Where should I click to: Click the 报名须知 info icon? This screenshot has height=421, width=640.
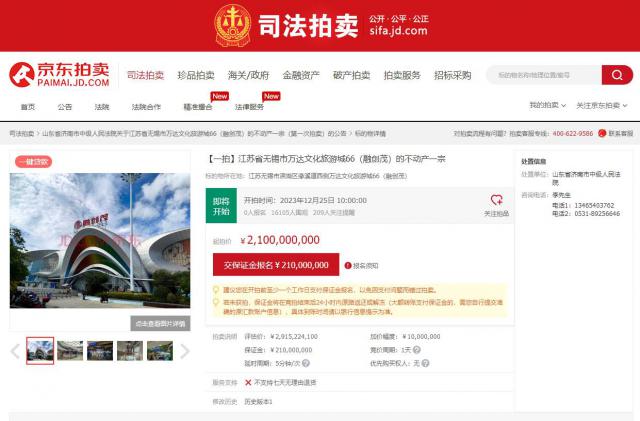[x=348, y=266]
